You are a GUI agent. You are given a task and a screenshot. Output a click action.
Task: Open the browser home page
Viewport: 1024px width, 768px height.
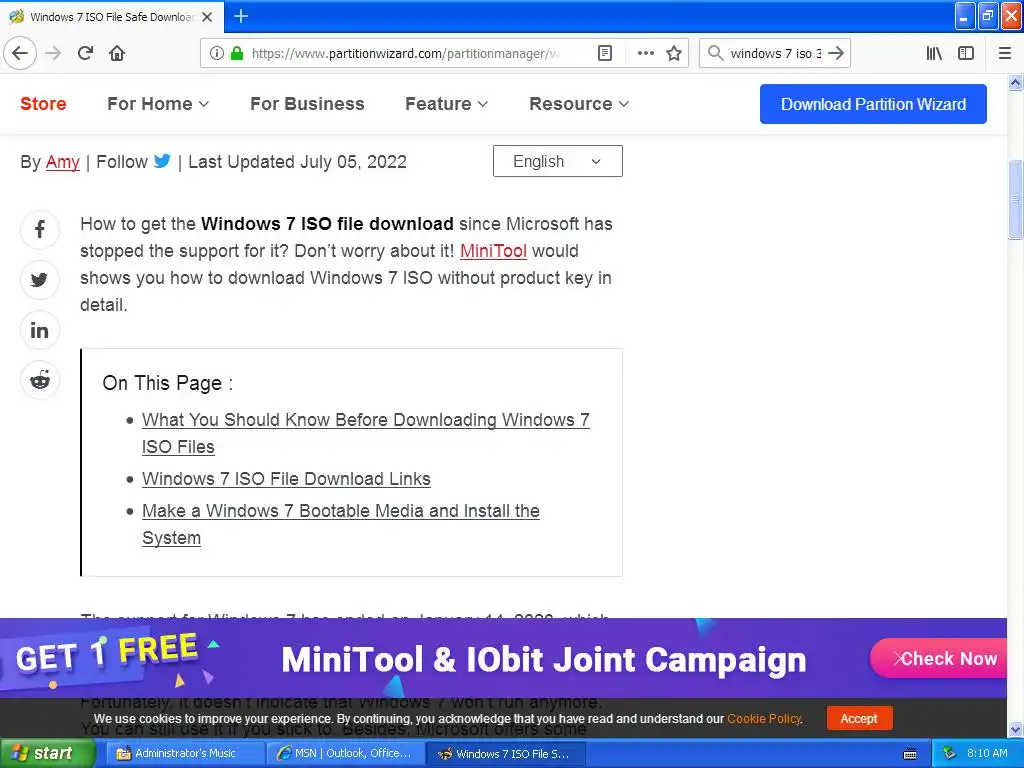click(117, 53)
